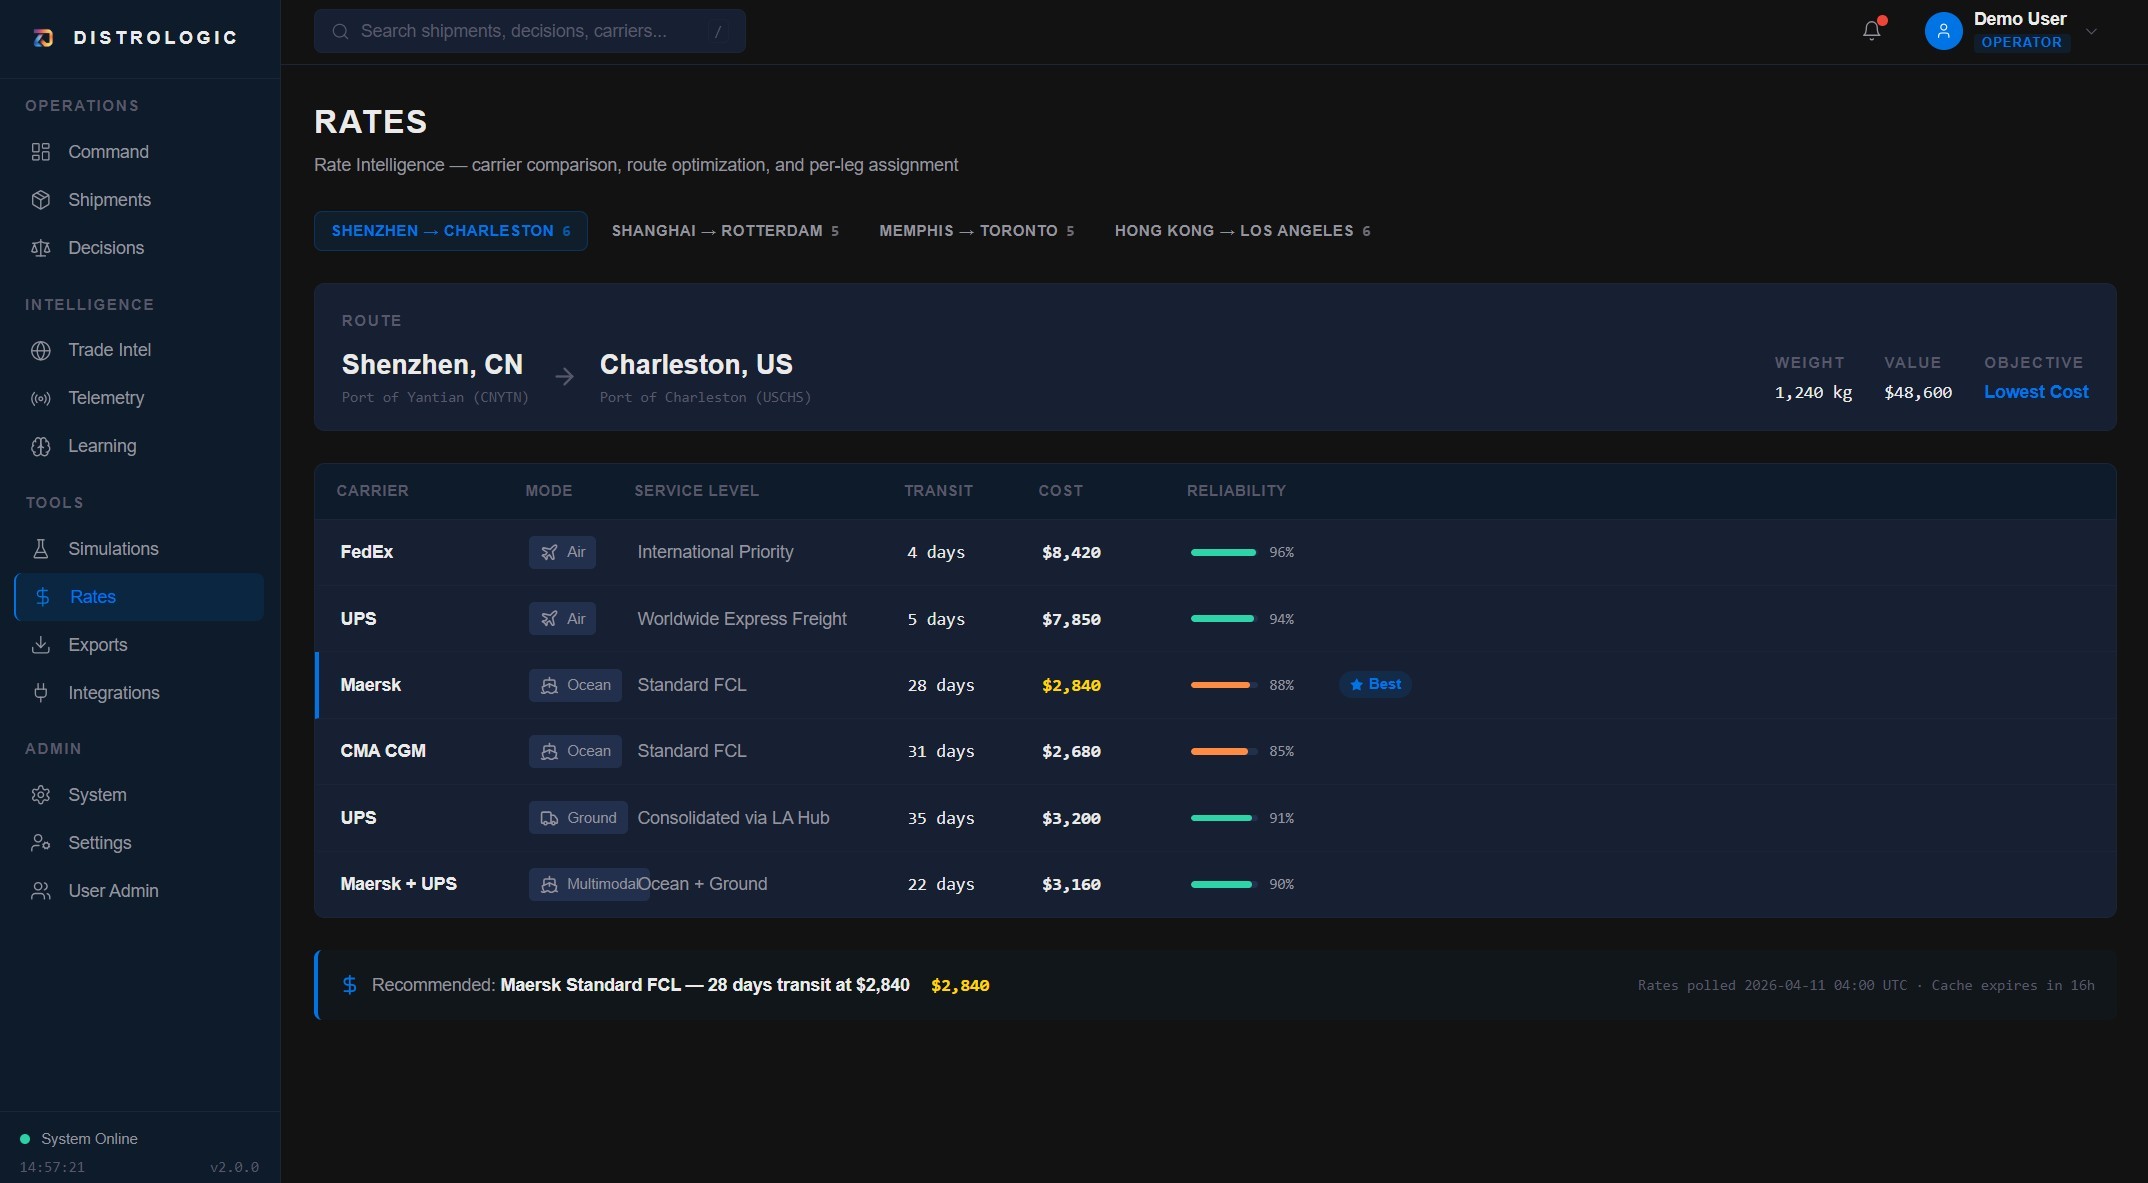The height and width of the screenshot is (1183, 2148).
Task: Click the Shipments box icon
Action: (x=41, y=200)
